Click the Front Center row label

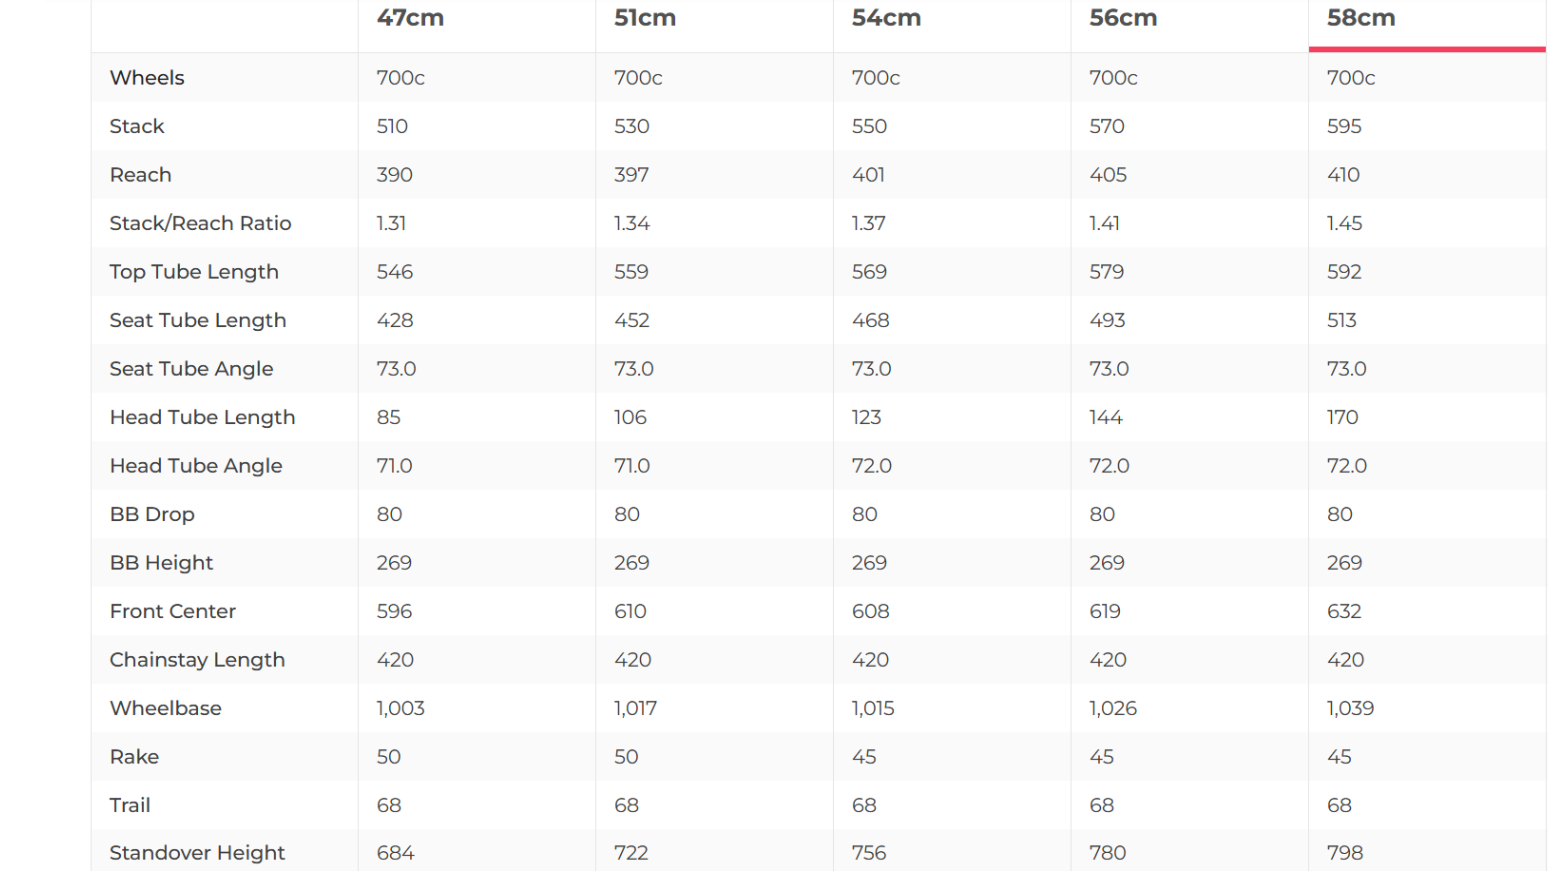pyautogui.click(x=172, y=611)
